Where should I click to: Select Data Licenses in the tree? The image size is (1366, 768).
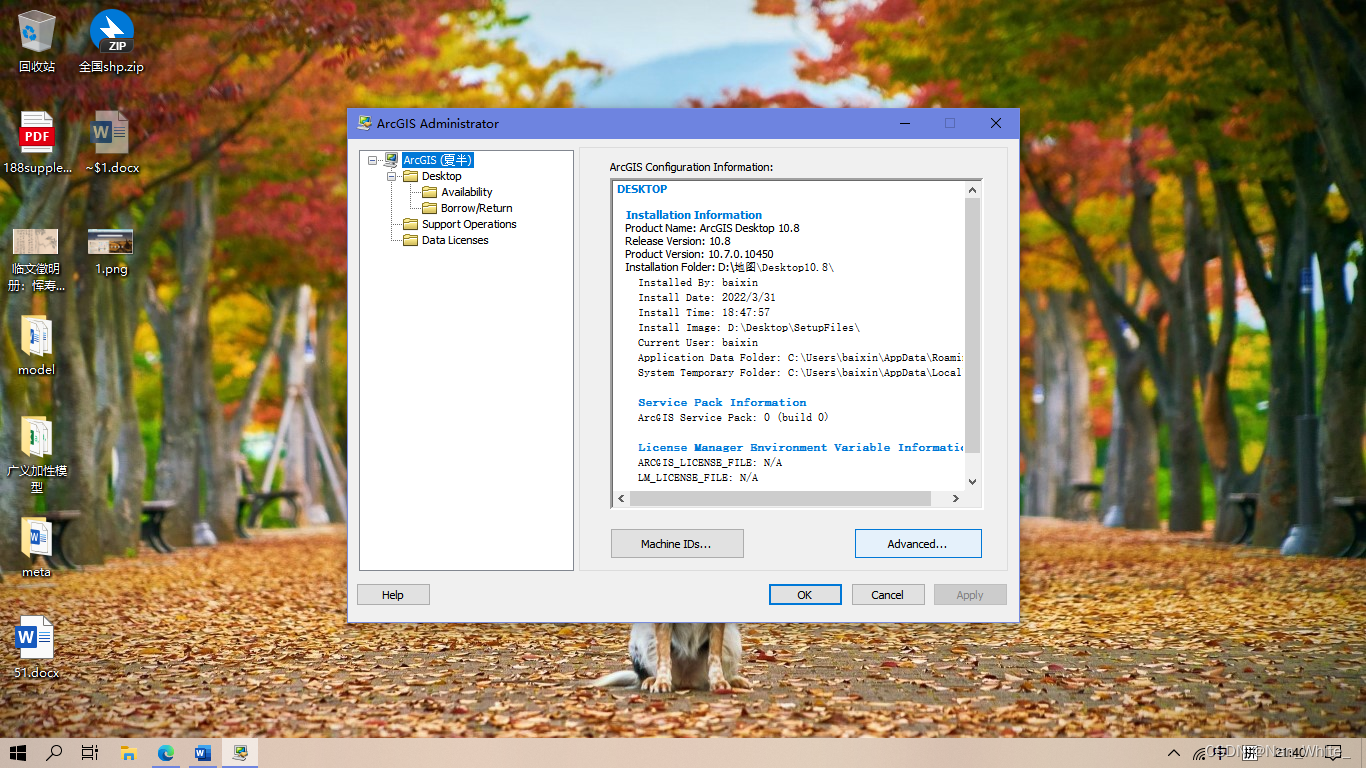coord(455,240)
